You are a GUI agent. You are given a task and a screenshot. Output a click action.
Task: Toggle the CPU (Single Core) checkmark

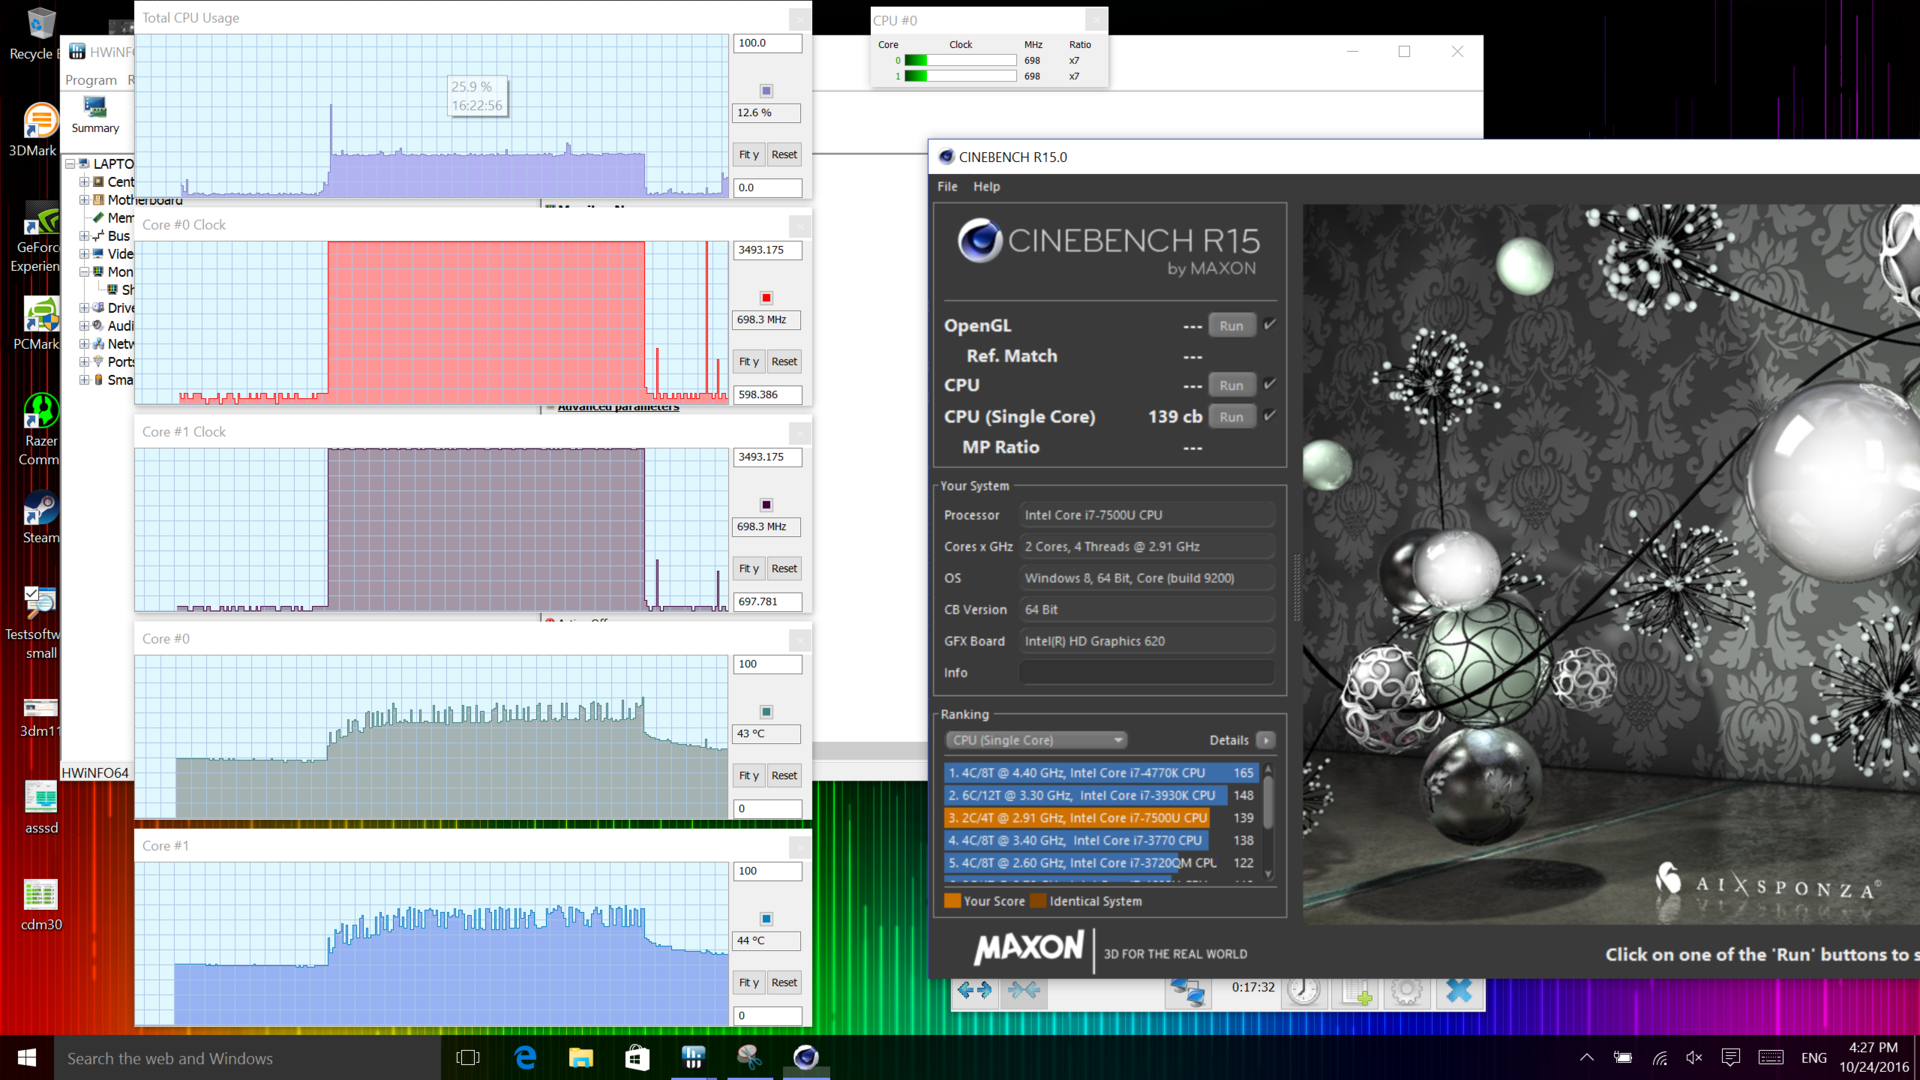tap(1270, 416)
